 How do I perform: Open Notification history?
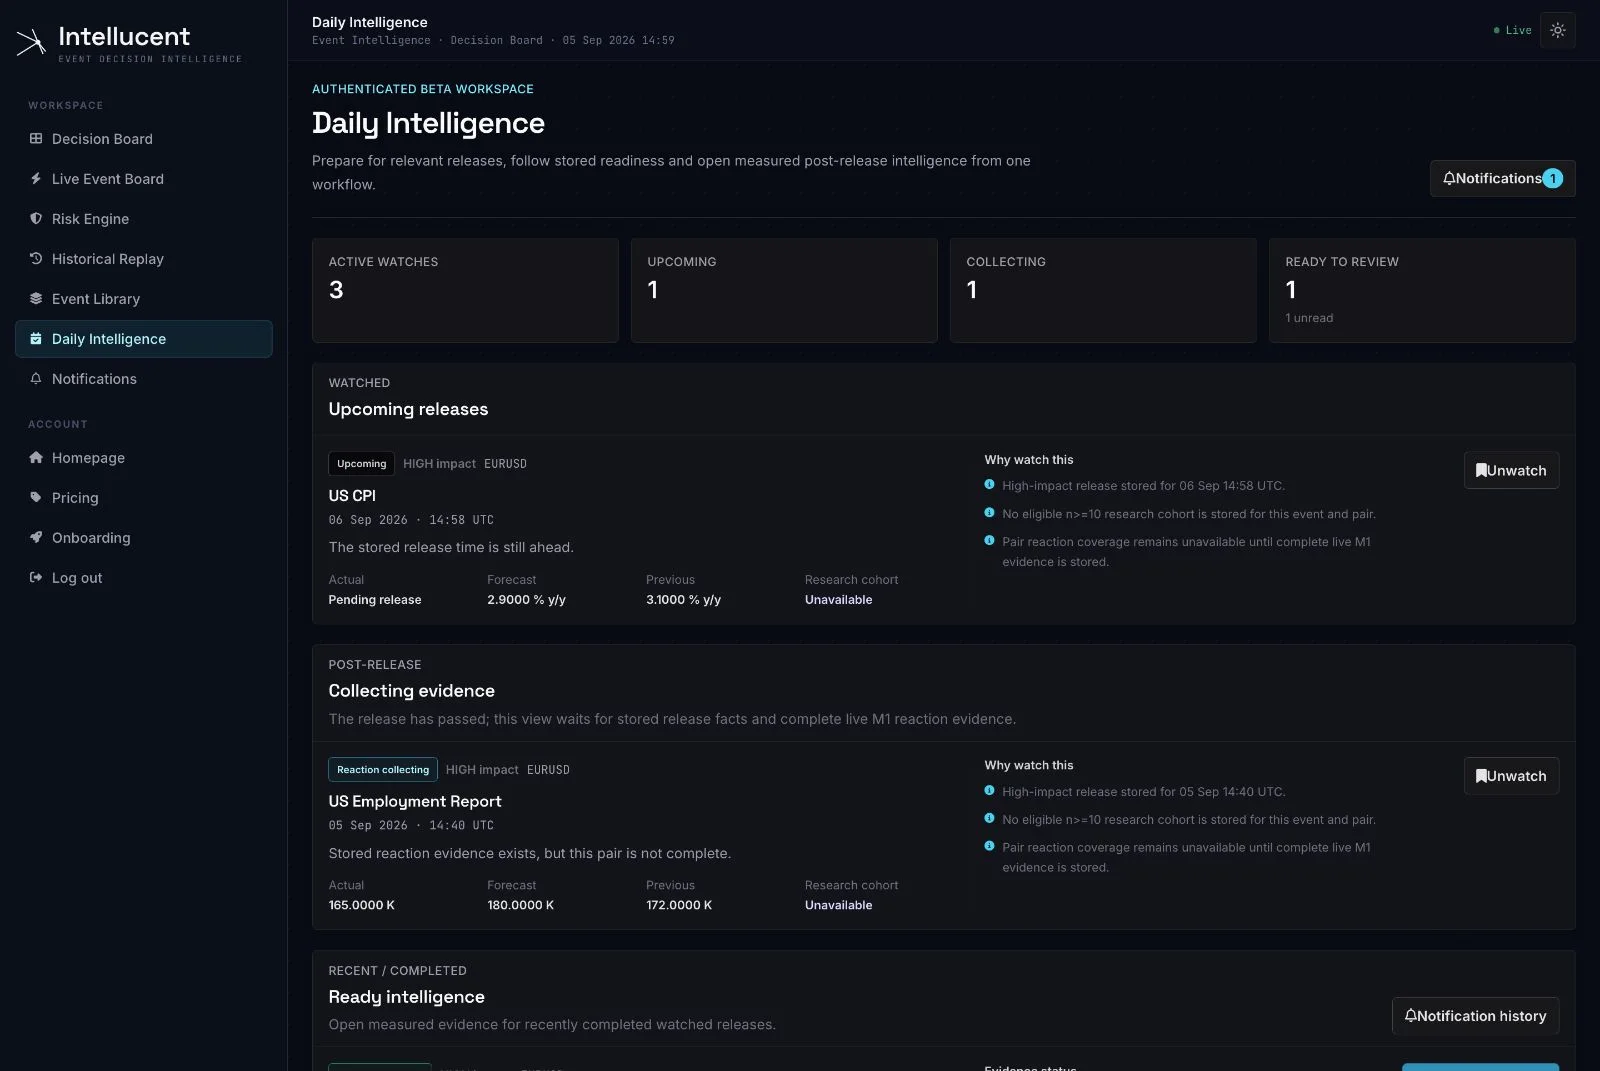1475,1016
